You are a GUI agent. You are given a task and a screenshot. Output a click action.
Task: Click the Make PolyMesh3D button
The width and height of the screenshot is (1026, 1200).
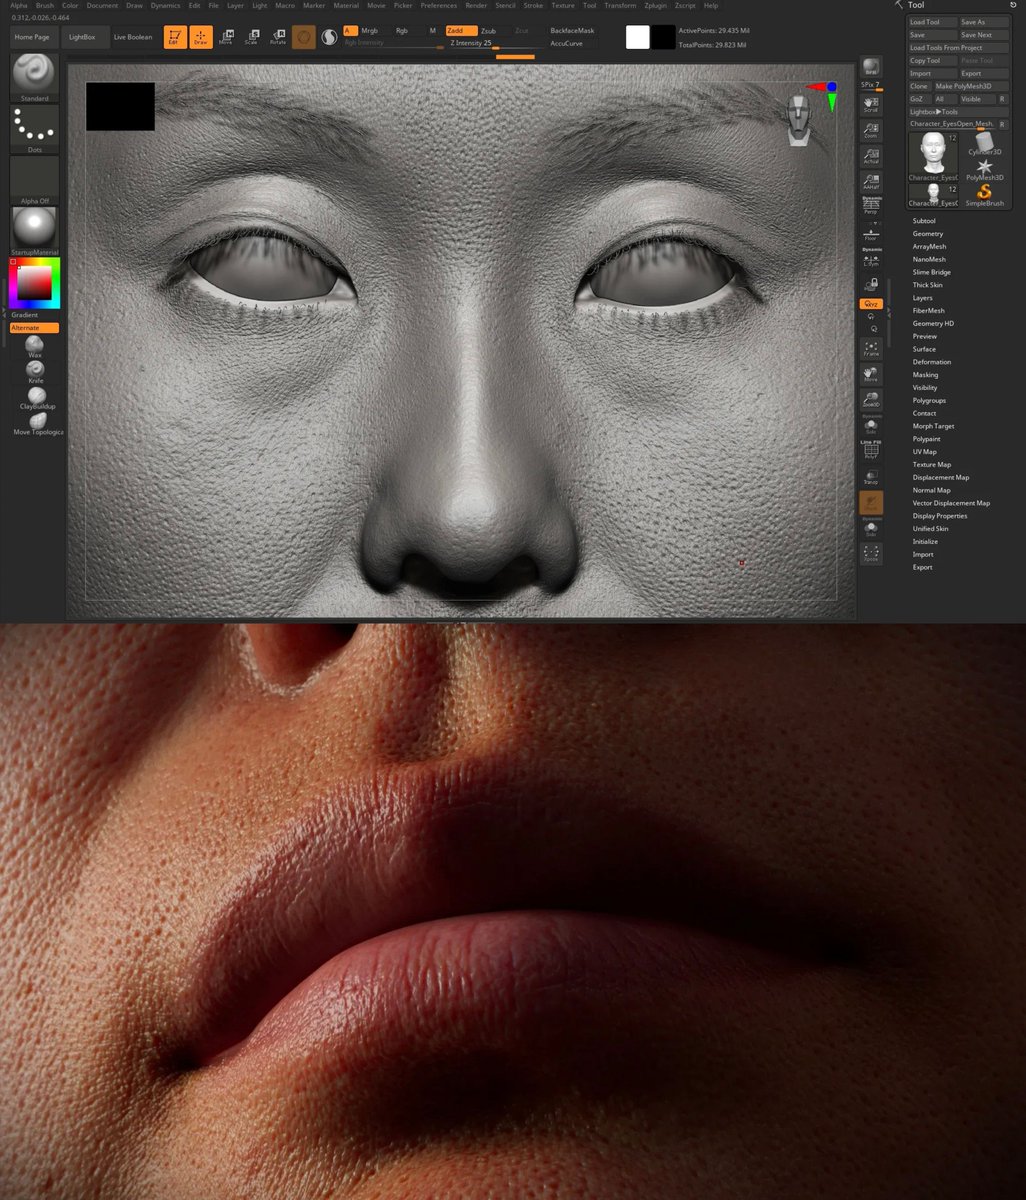[x=964, y=86]
